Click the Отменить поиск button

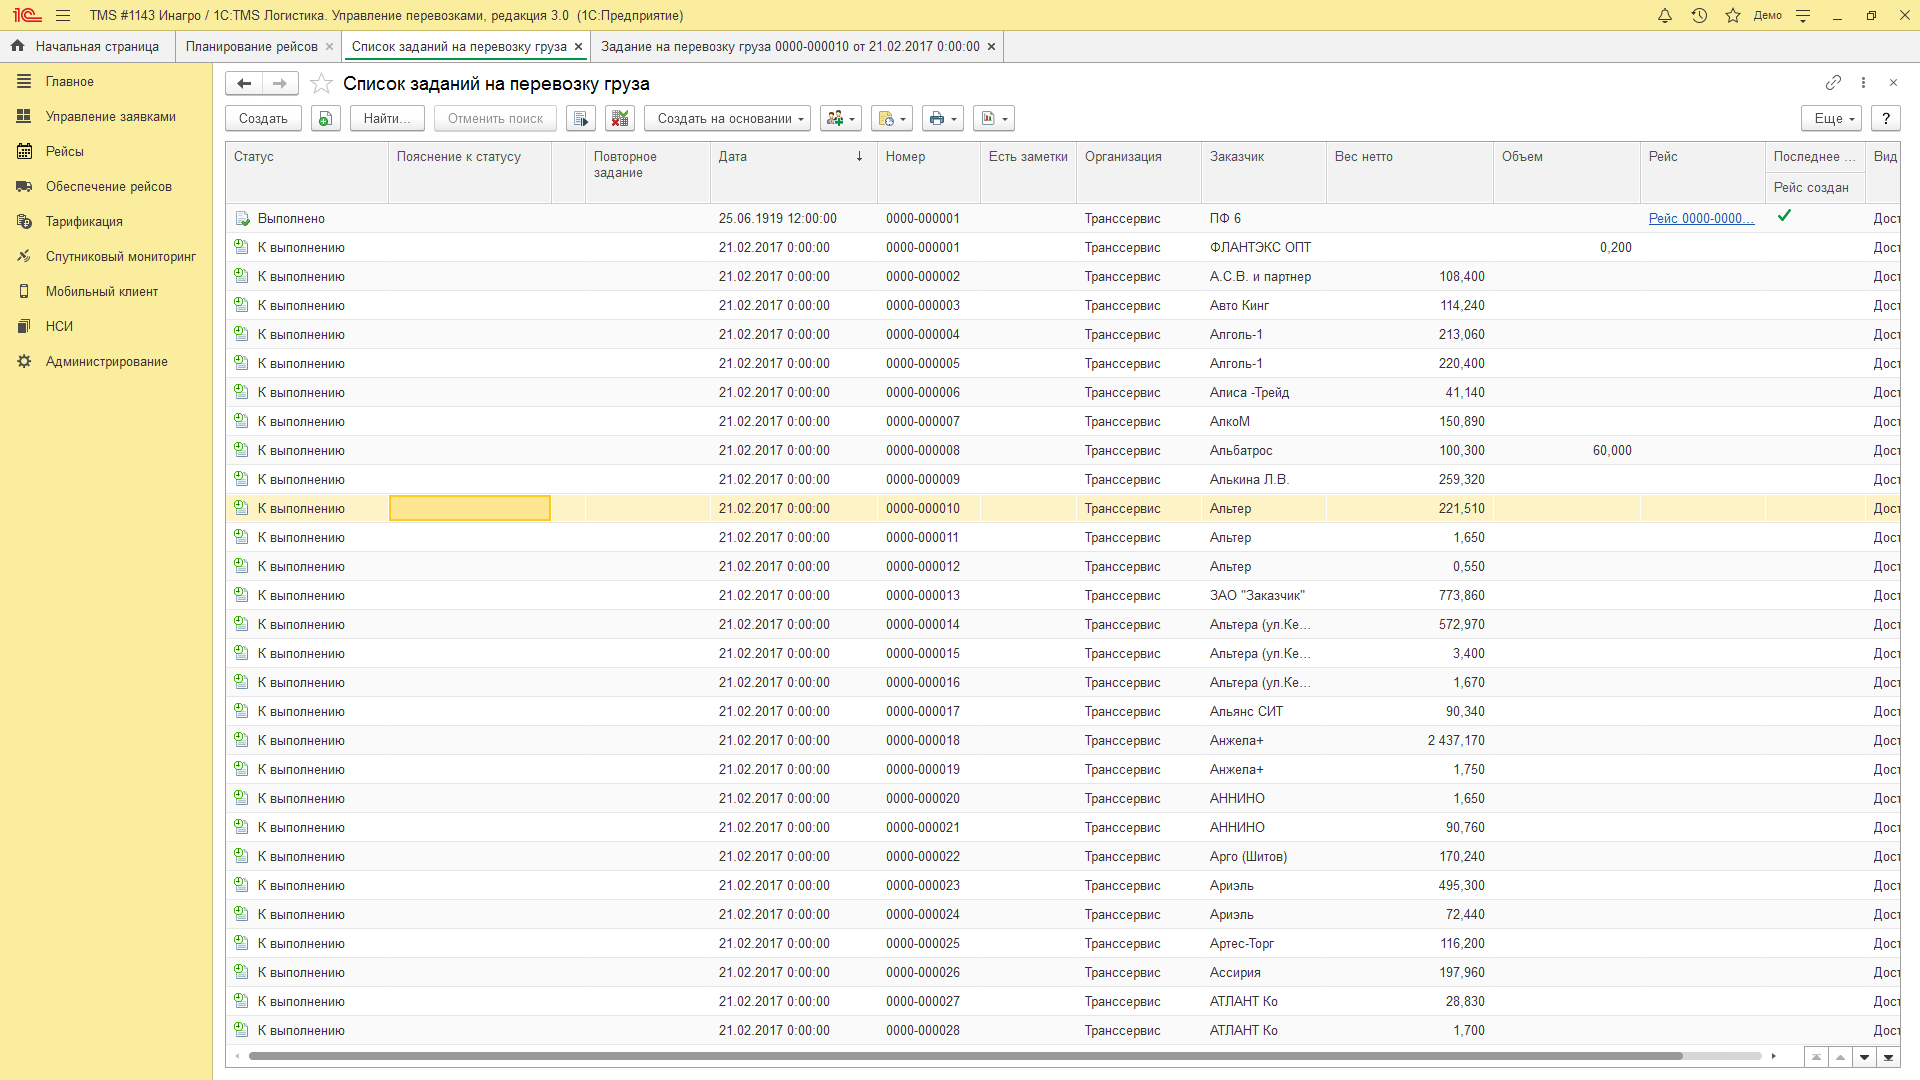495,118
